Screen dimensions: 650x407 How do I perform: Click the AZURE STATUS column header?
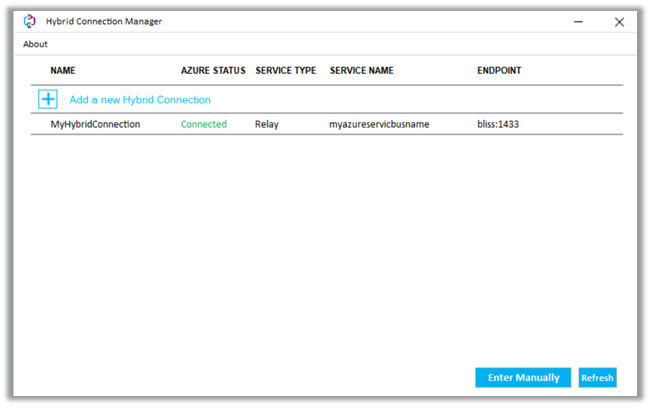(213, 71)
